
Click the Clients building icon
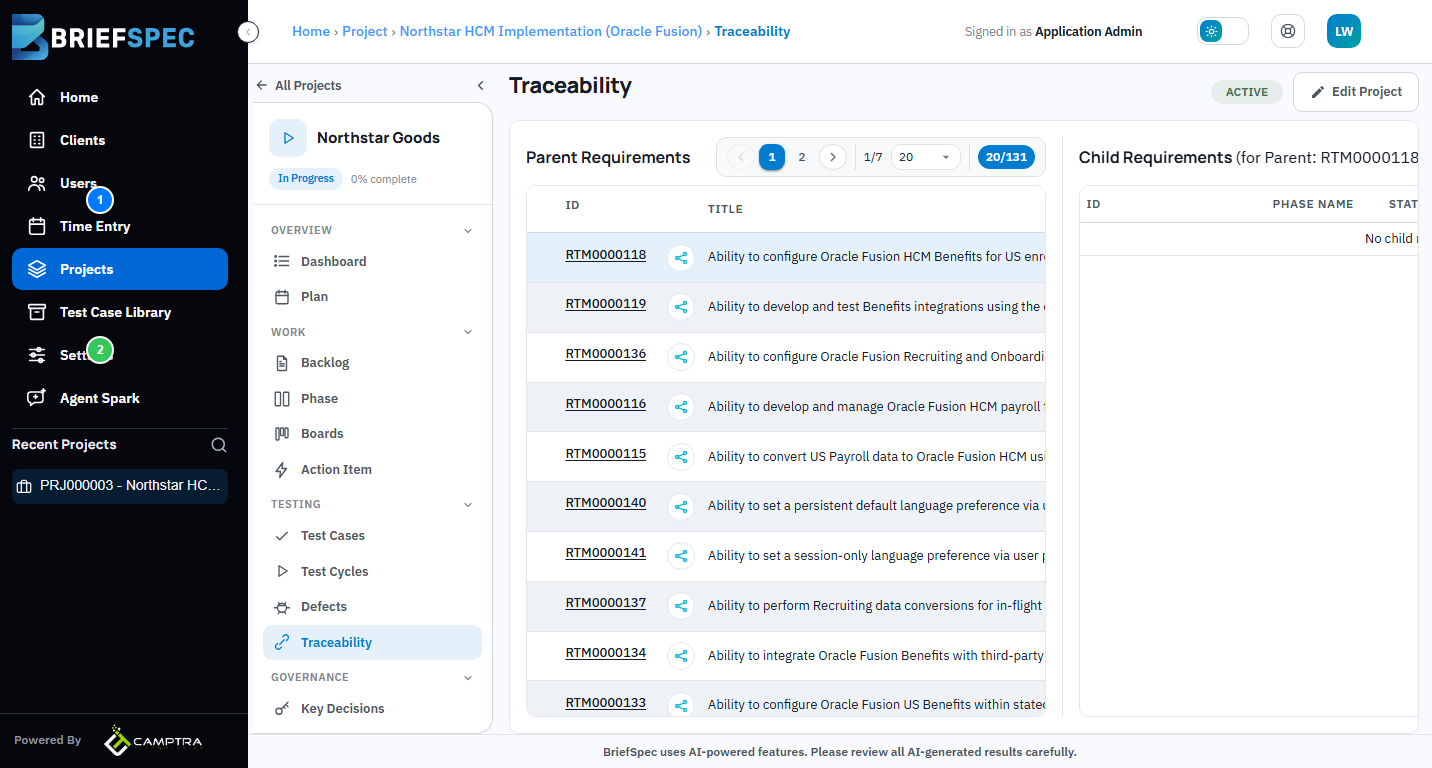tap(37, 140)
